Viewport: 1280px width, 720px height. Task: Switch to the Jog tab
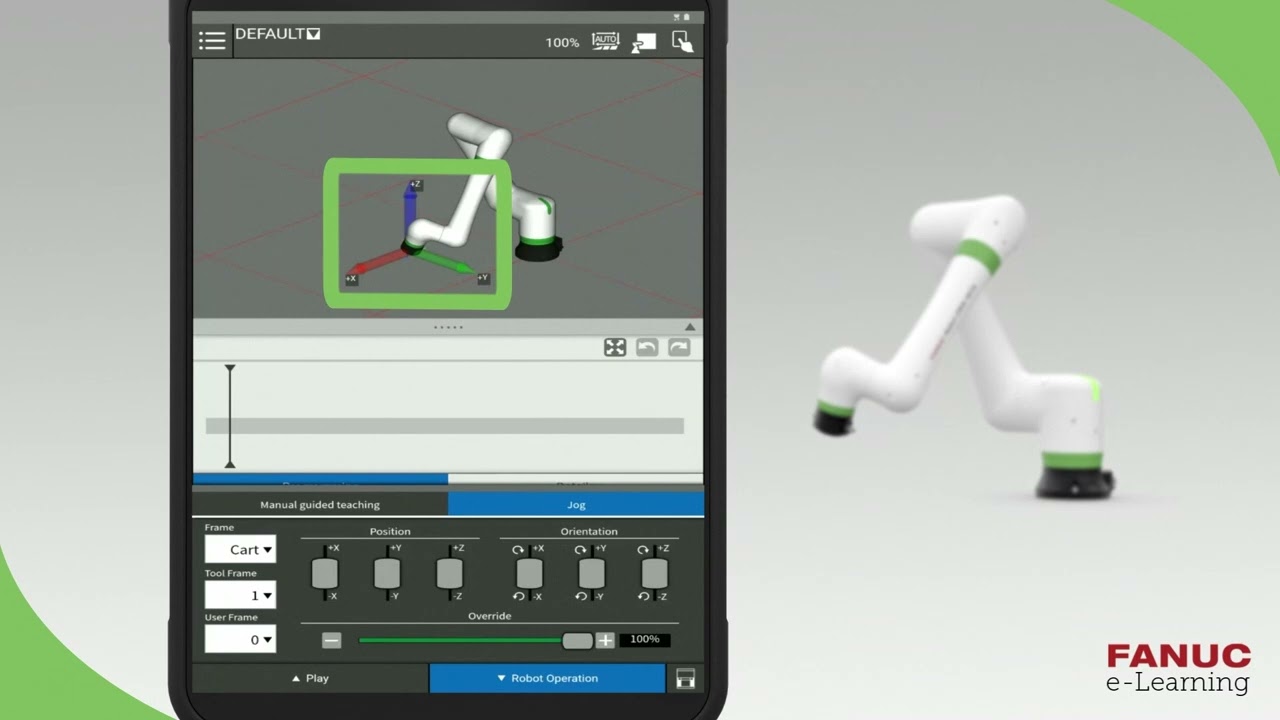[576, 505]
